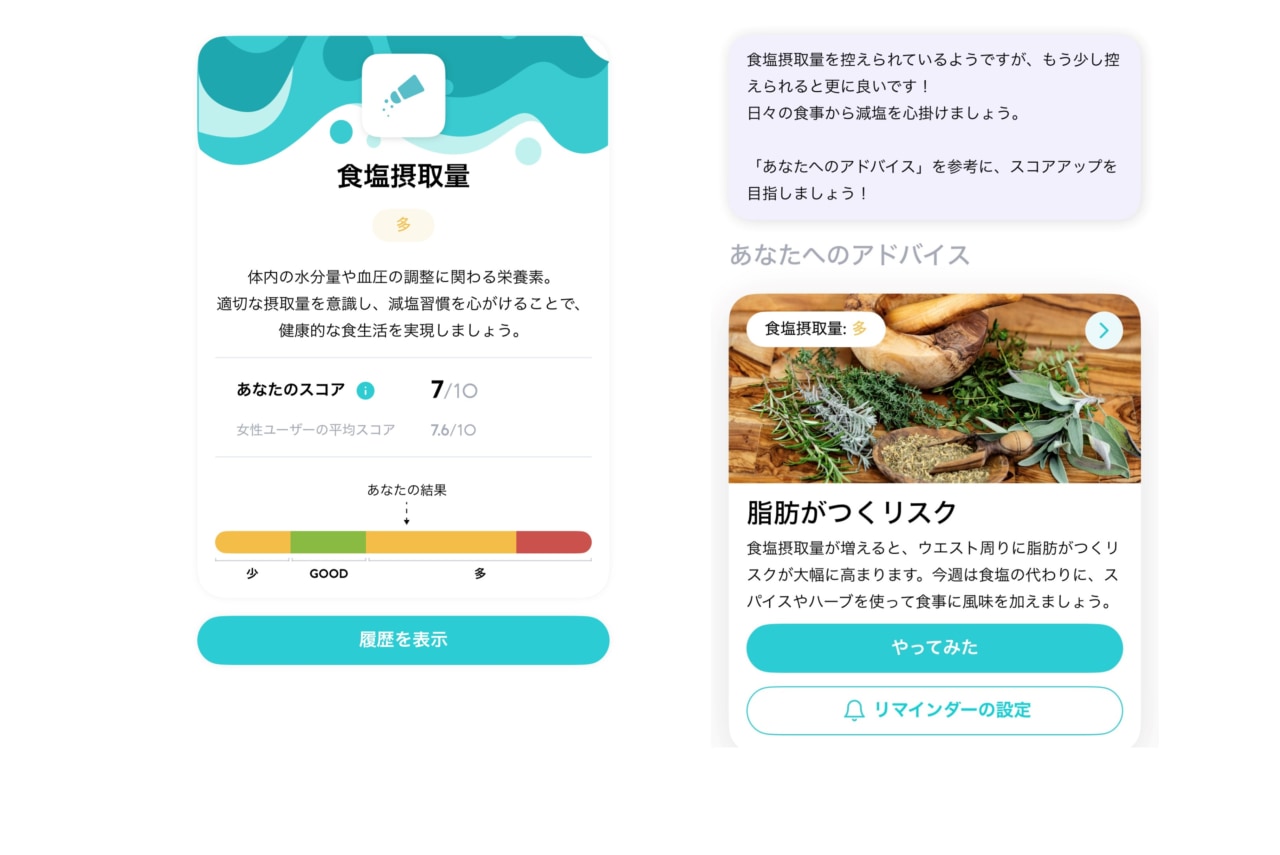1280x855 pixels.
Task: Click the 多 status badge under title
Action: [x=403, y=225]
